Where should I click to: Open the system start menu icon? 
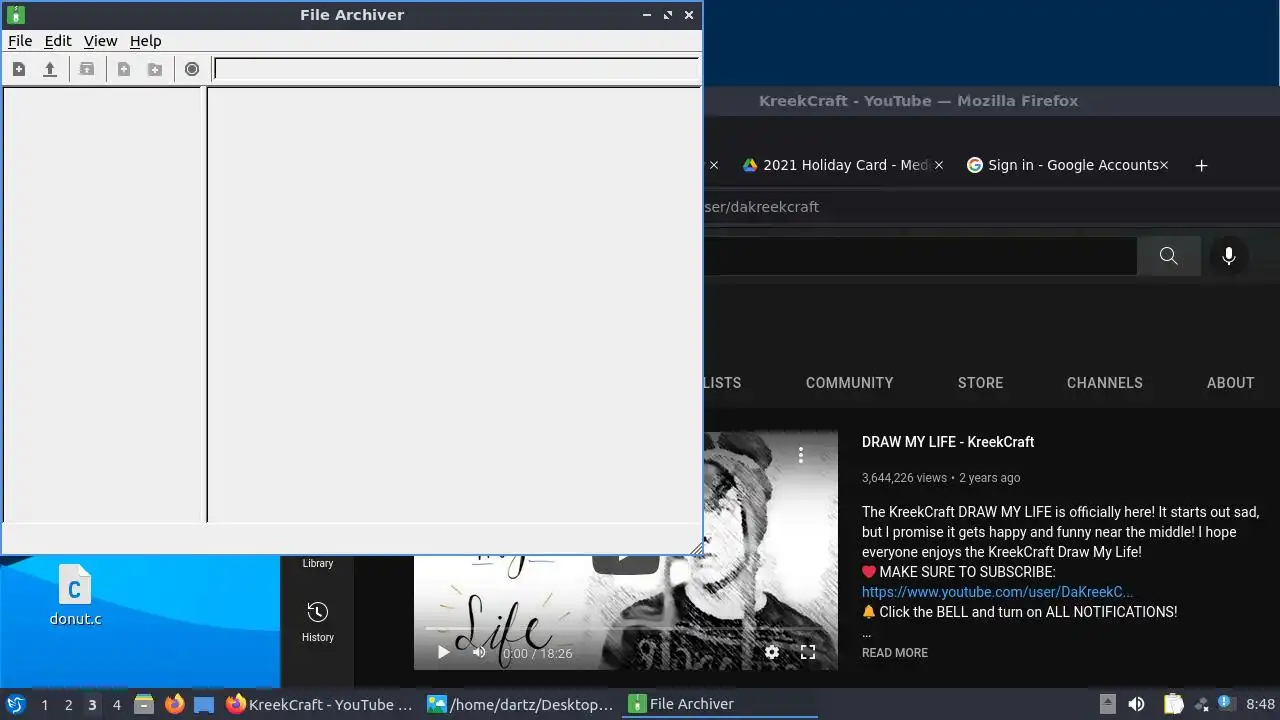click(x=16, y=704)
